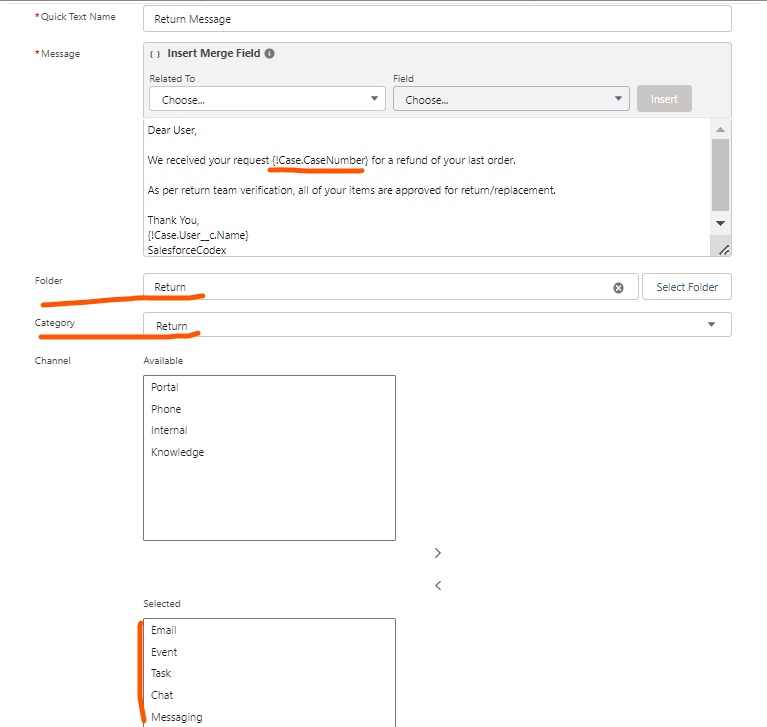
Task: Click the curly braces merge field icon
Action: pyautogui.click(x=155, y=54)
